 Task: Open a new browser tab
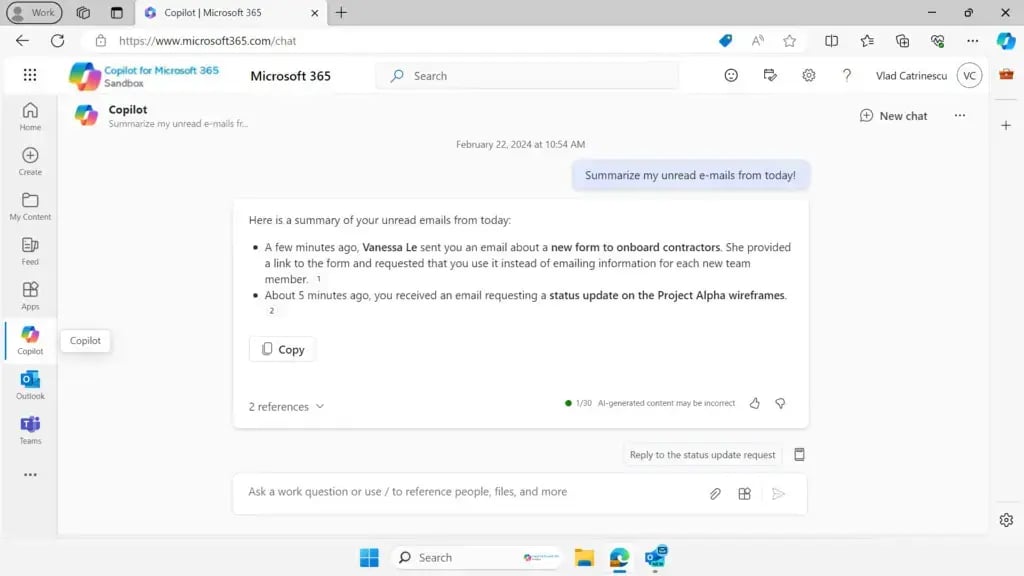tap(342, 13)
